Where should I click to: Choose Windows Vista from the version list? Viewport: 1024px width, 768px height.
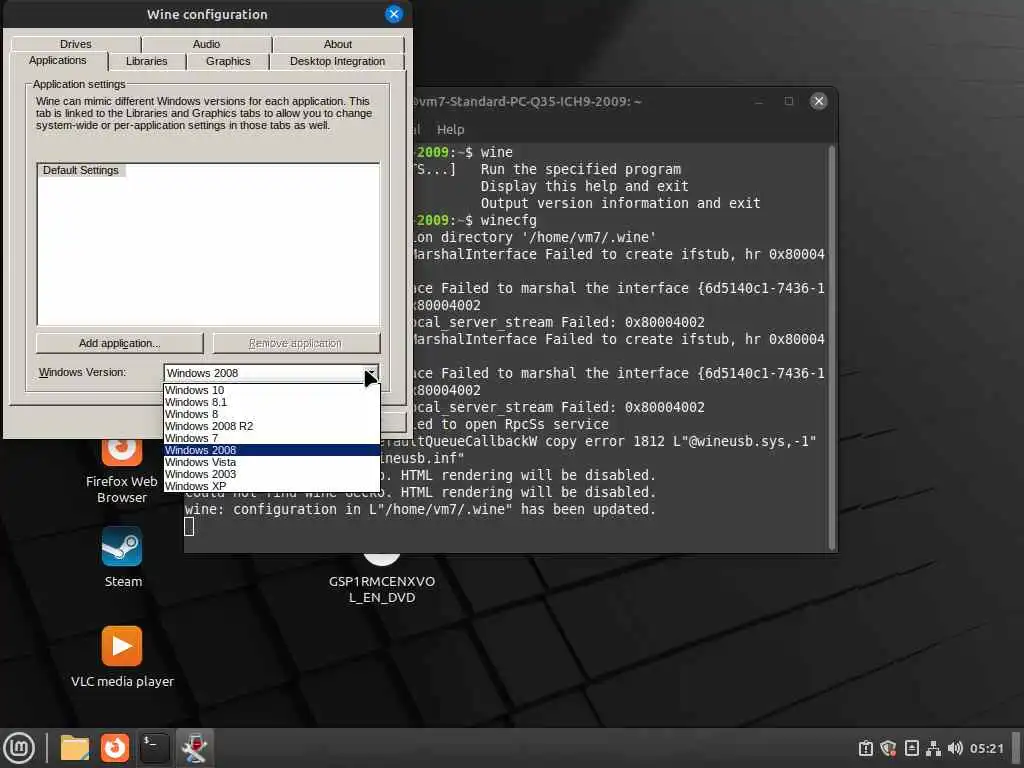coord(272,462)
